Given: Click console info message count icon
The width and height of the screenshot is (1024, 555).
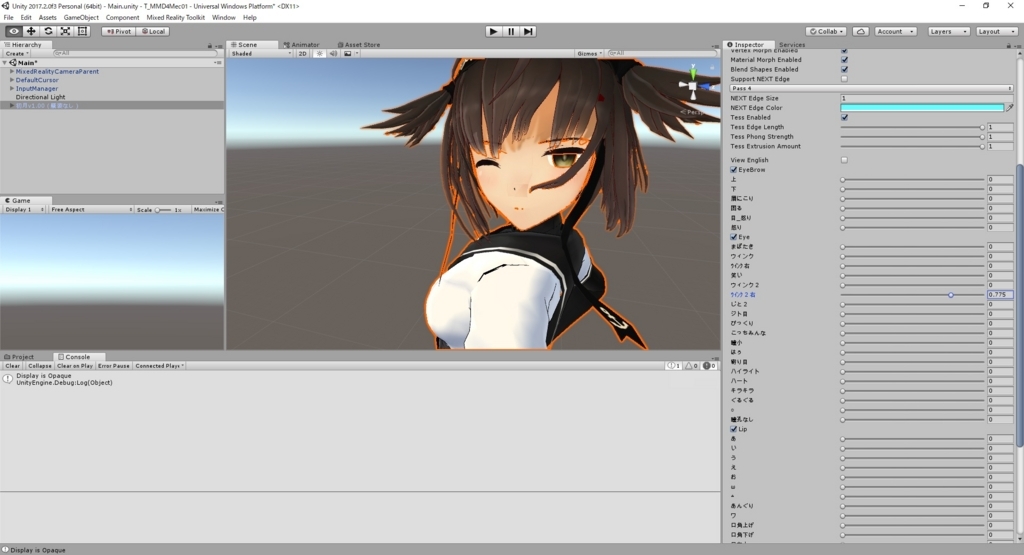Looking at the screenshot, I should tap(673, 366).
